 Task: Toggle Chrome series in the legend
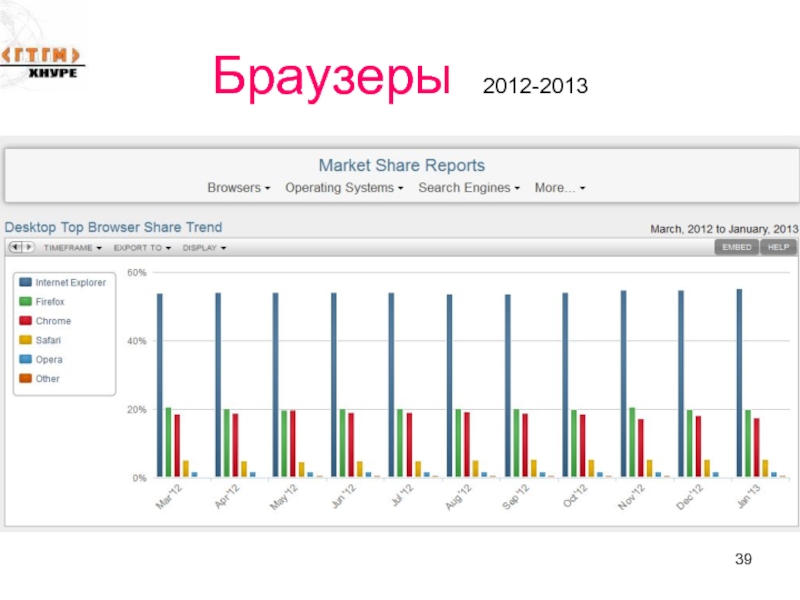(54, 321)
